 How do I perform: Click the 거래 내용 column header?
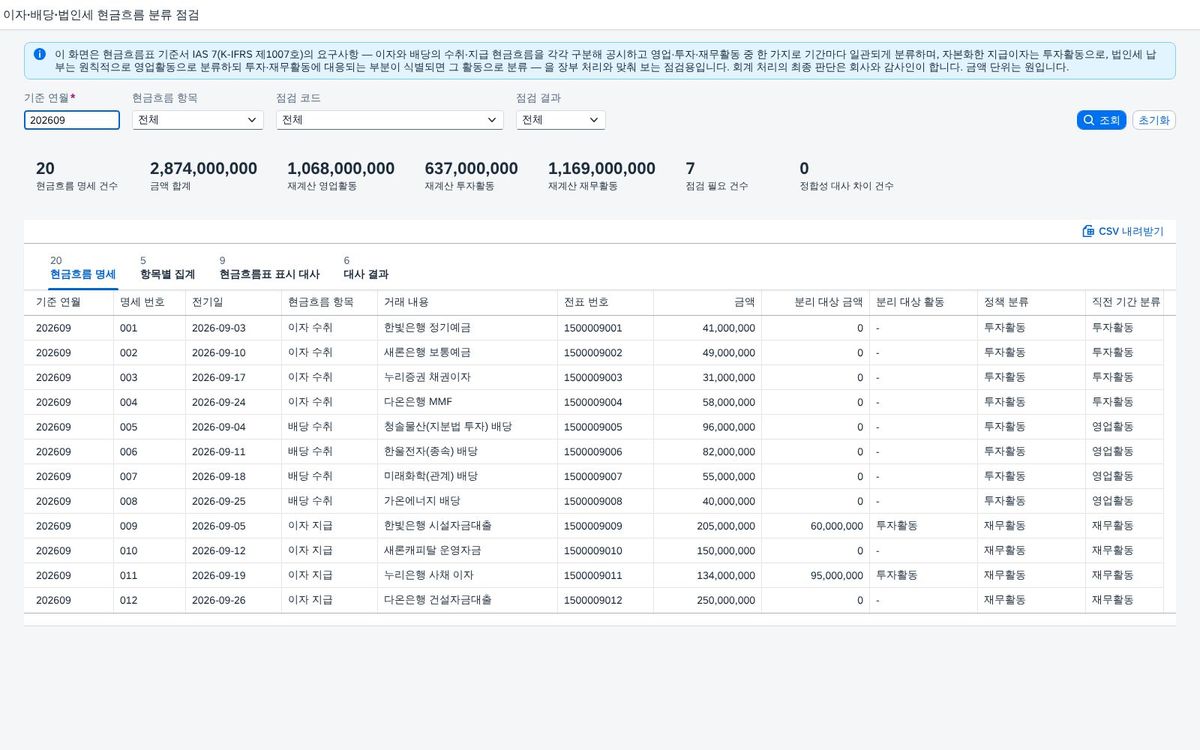(467, 303)
